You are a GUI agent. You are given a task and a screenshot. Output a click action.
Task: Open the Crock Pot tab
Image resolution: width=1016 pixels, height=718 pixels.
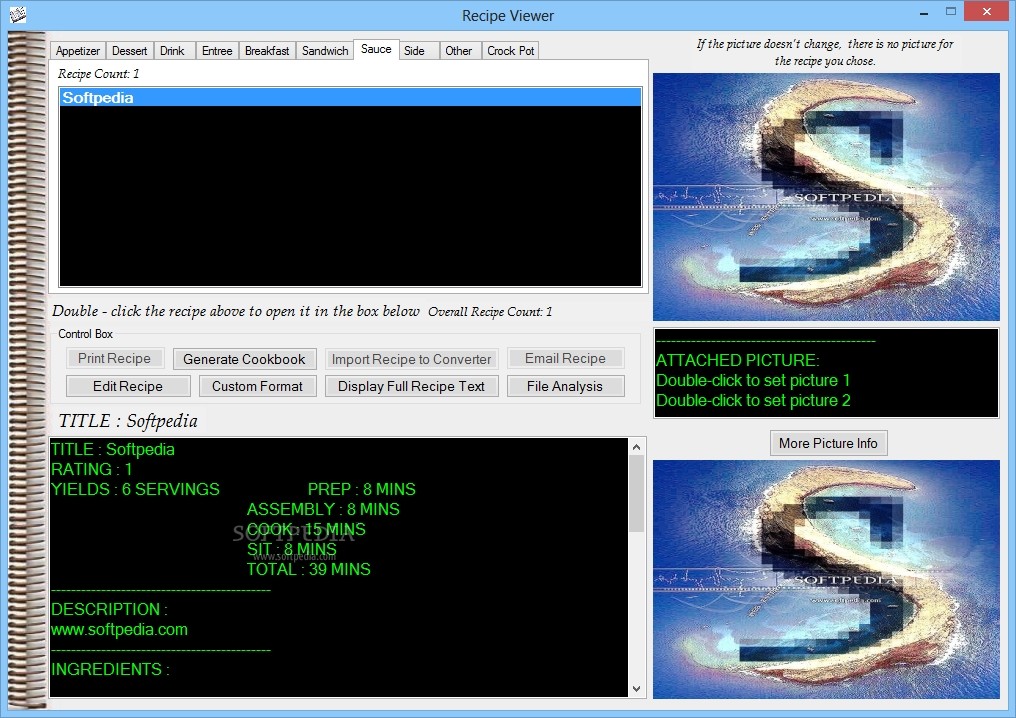[511, 51]
